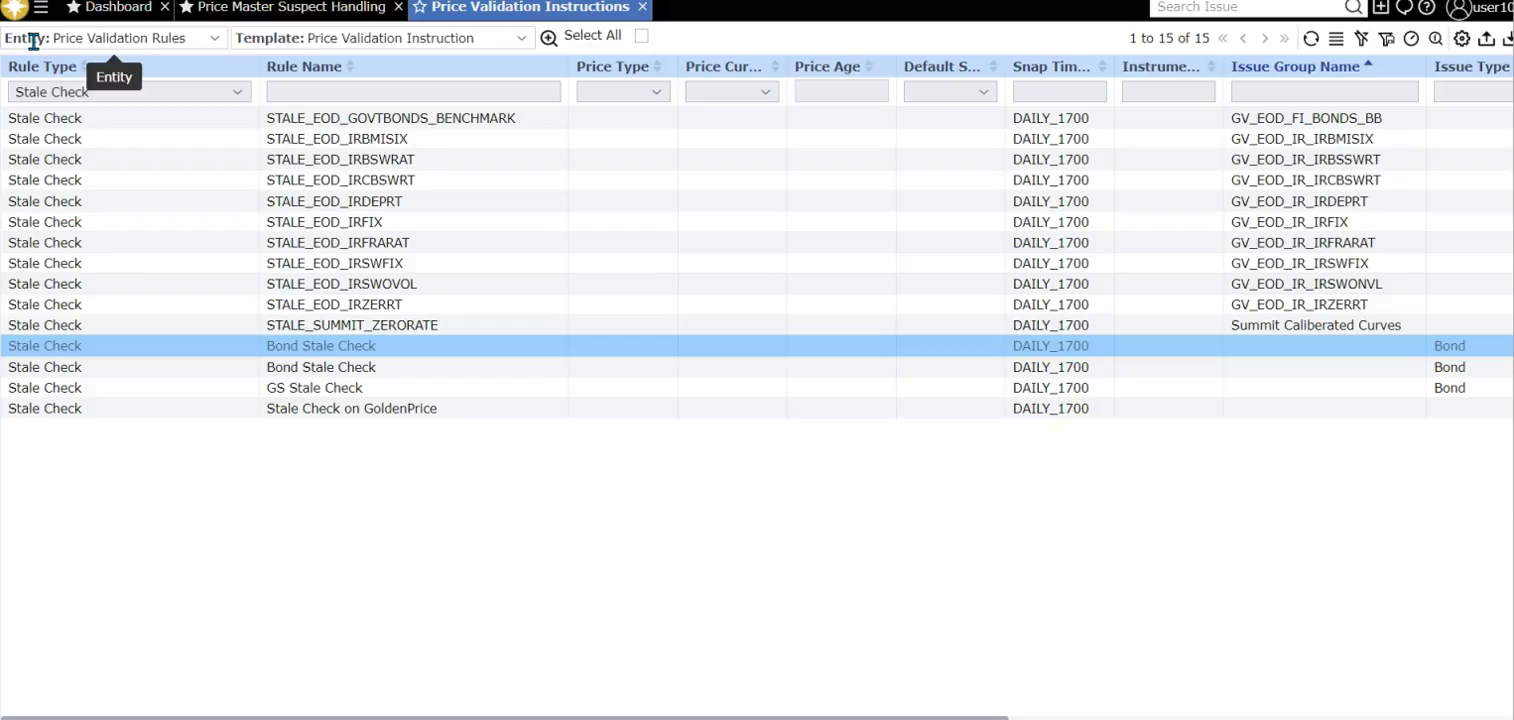Open the chat bubble icon
Viewport: 1514px width, 720px height.
pos(1404,7)
